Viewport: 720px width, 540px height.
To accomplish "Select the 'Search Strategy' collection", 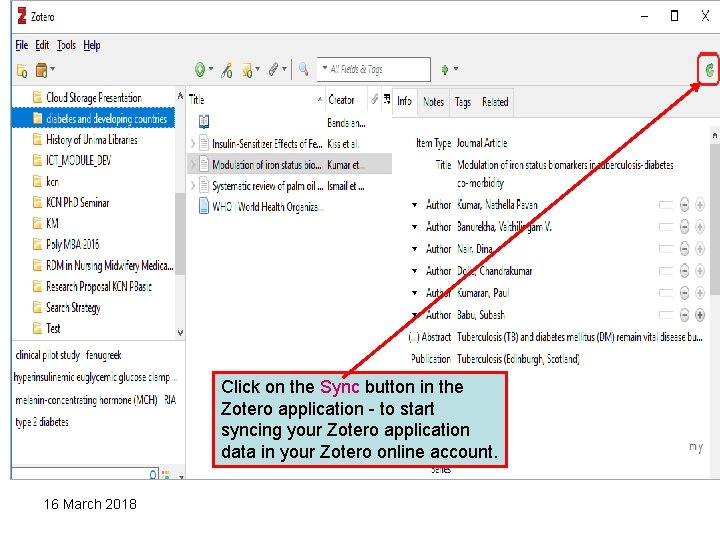I will pyautogui.click(x=73, y=307).
